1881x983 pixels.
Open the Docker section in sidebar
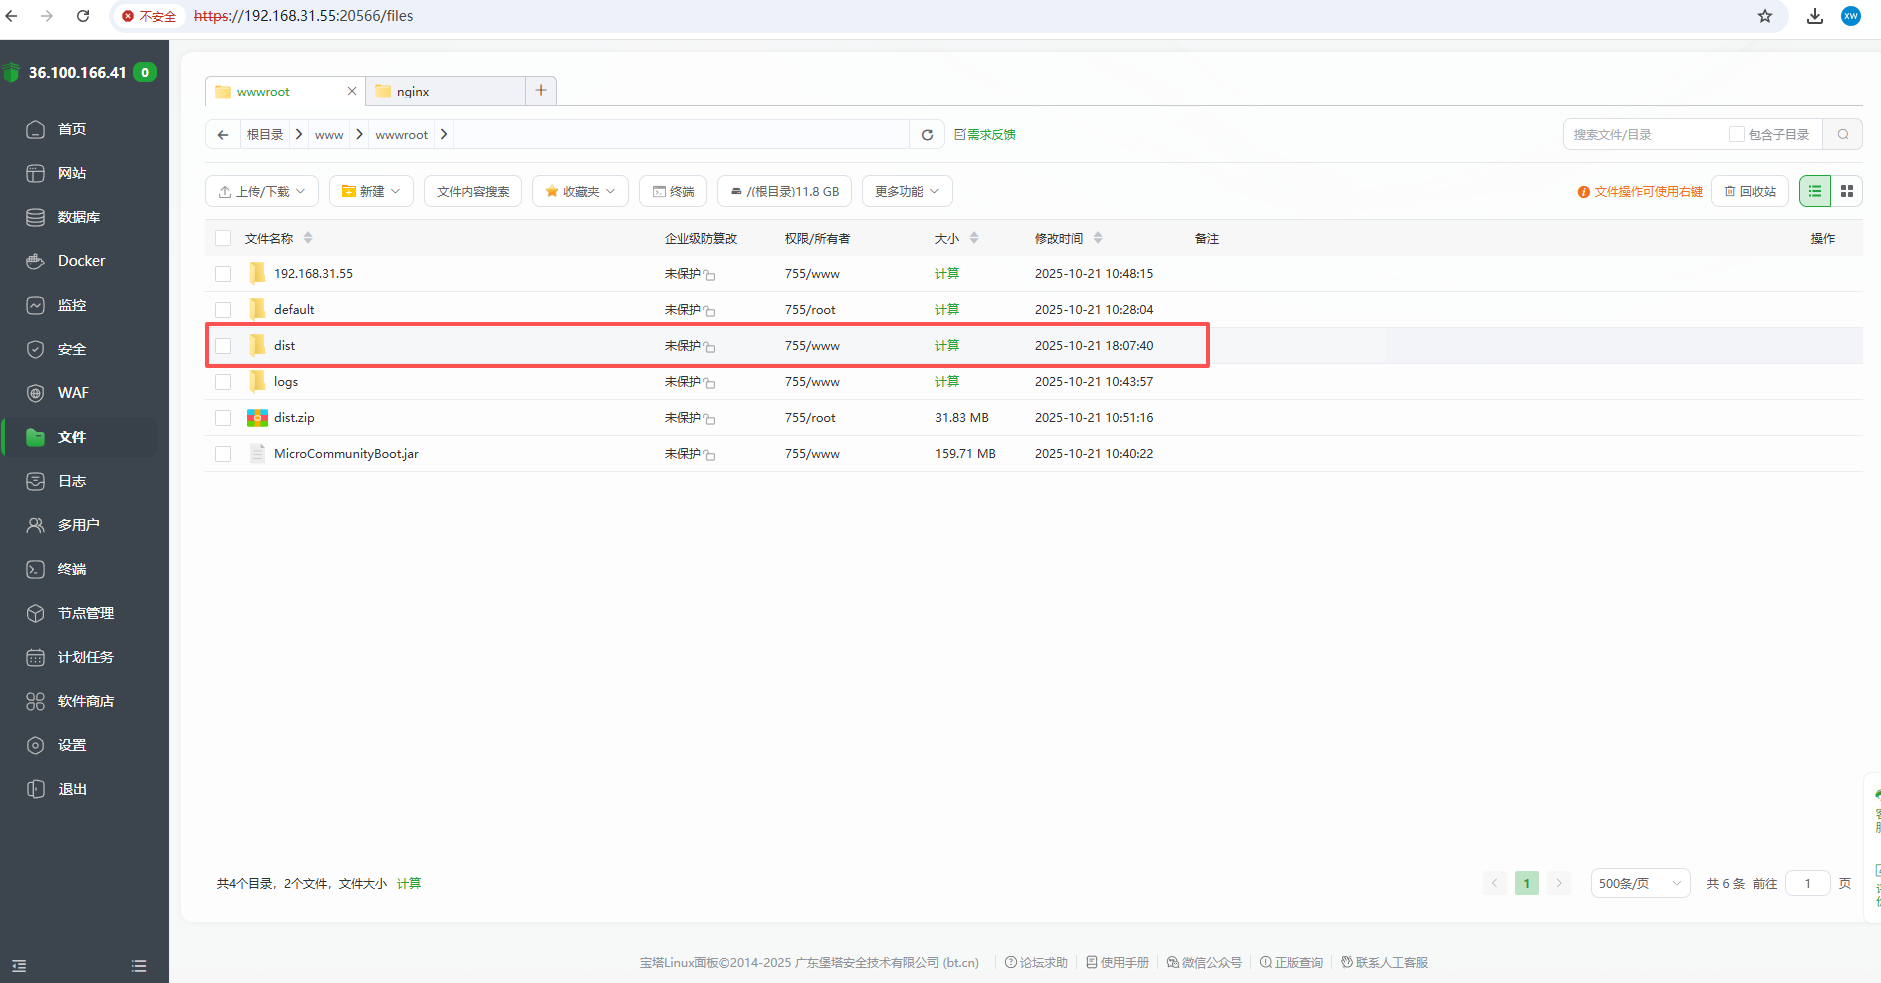click(x=80, y=260)
